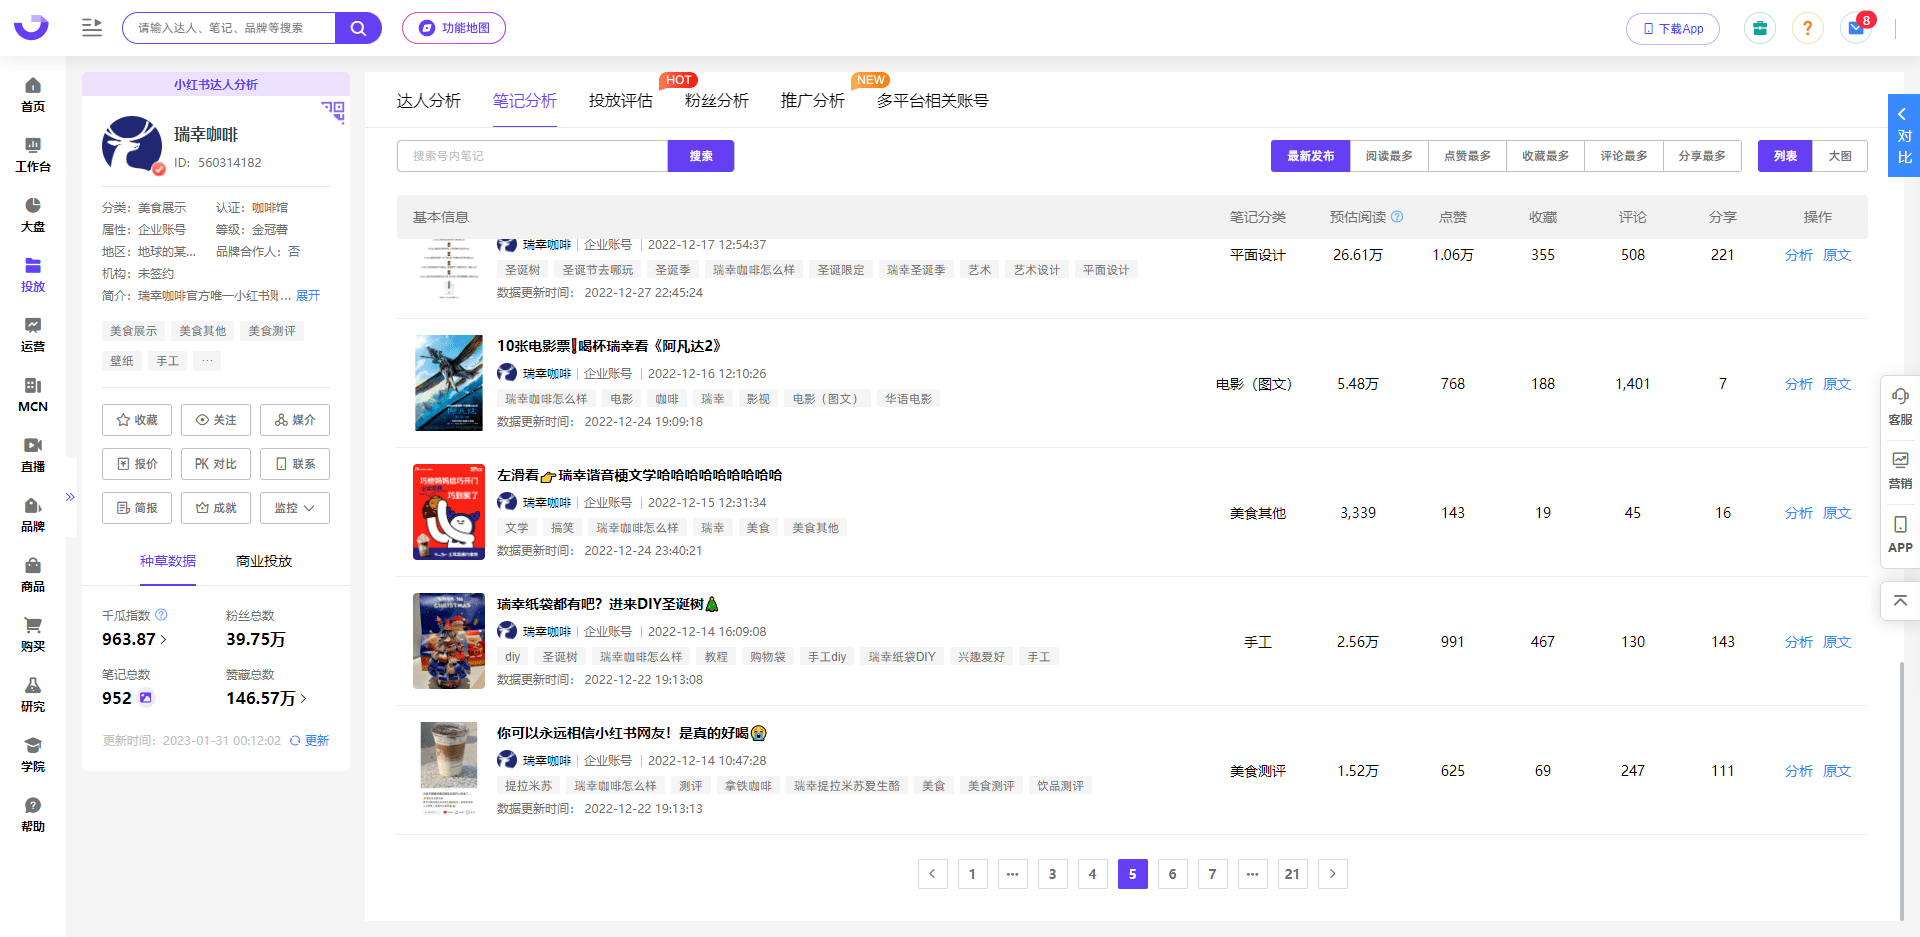Sort notes by 阅读最多
The image size is (1920, 937).
(1389, 156)
